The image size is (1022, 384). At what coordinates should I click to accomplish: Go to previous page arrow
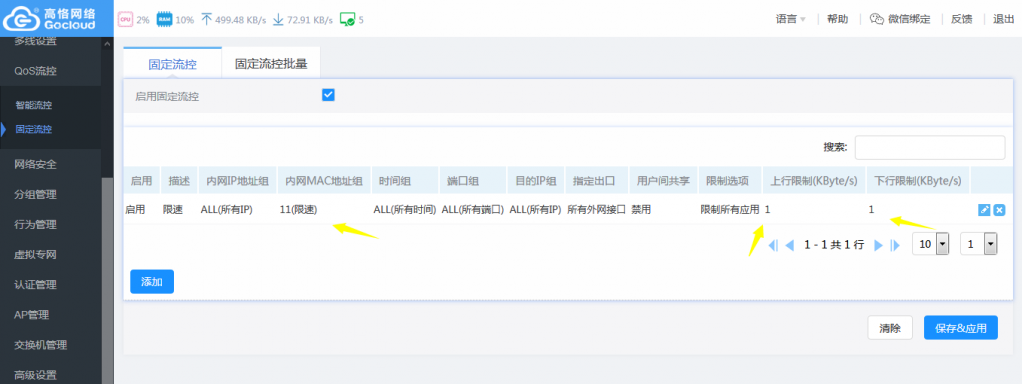(x=789, y=245)
